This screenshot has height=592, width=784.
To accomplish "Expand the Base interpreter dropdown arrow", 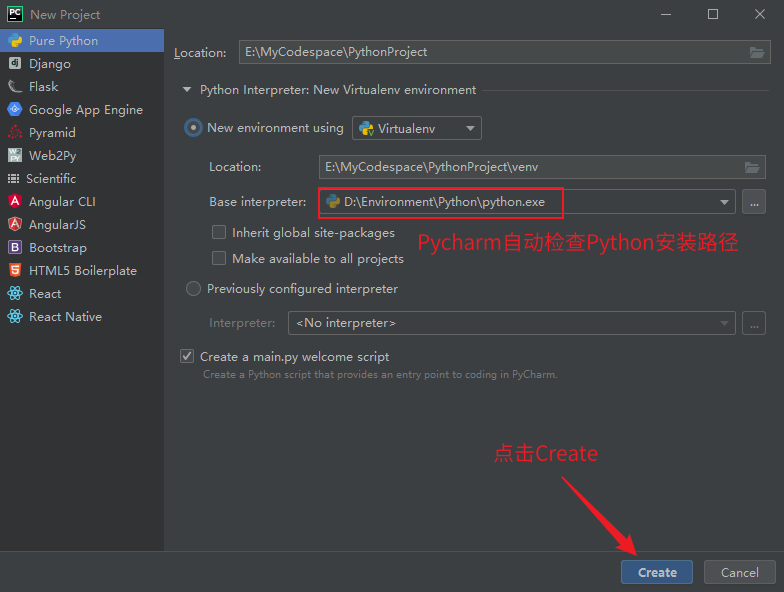I will [x=724, y=202].
